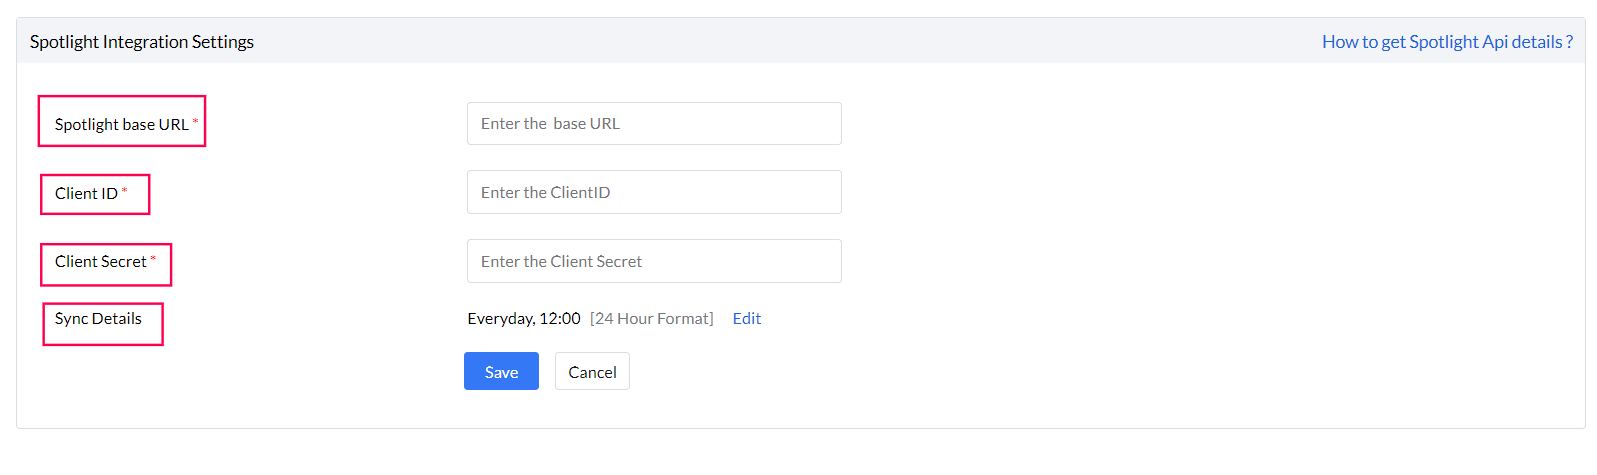The image size is (1597, 475).
Task: Click the Spotlight base URL input field
Action: 654,123
